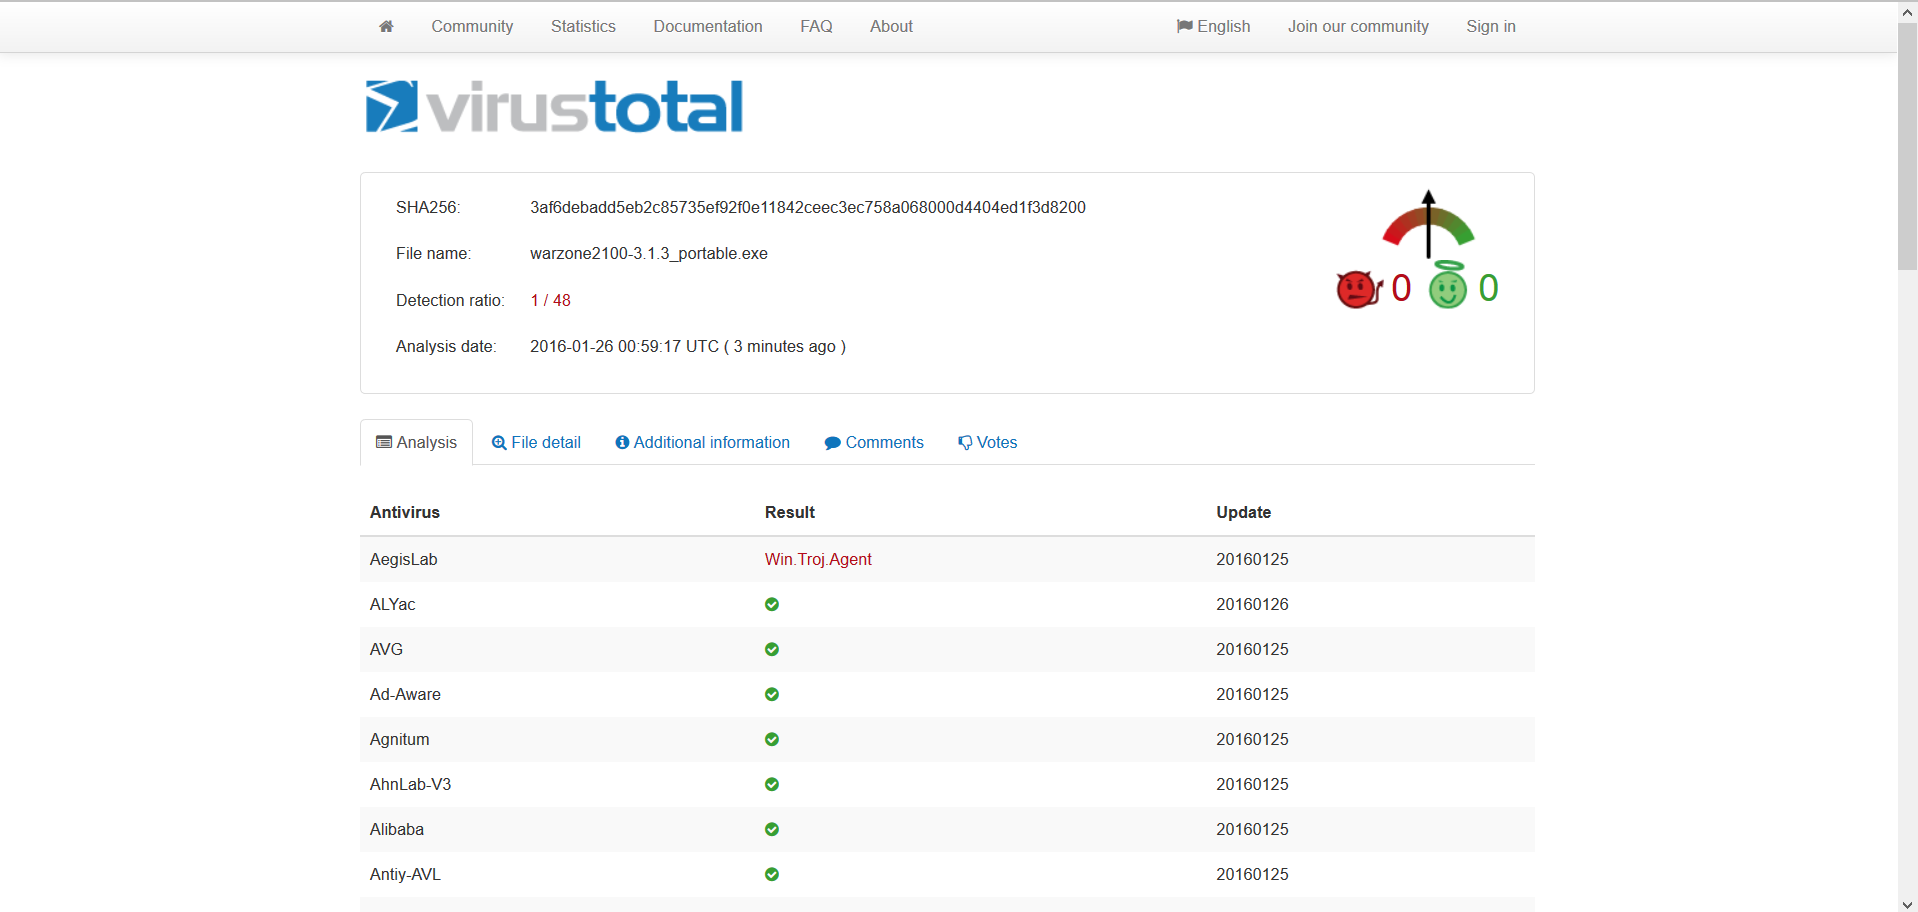Open the FAQ page
Screen dimensions: 1918x912
816,26
